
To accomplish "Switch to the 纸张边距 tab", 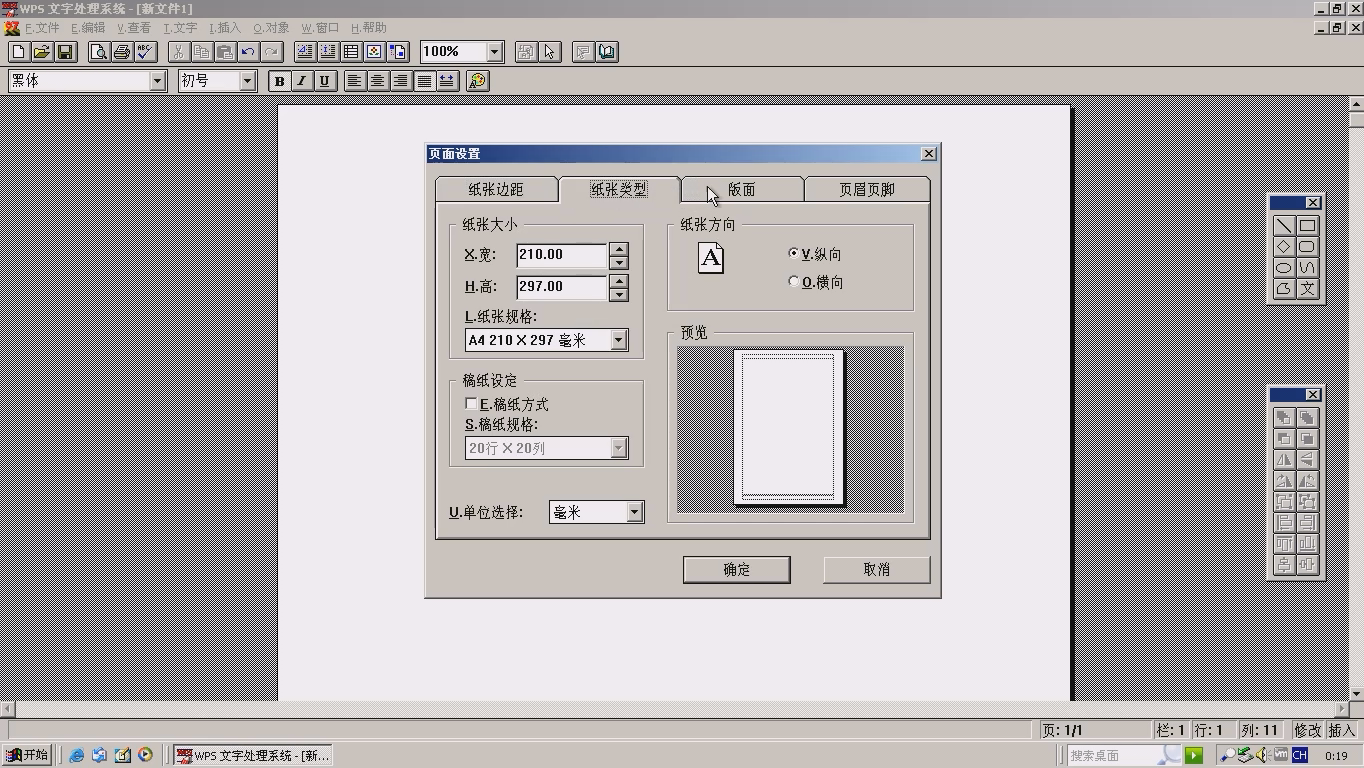I will [x=497, y=190].
